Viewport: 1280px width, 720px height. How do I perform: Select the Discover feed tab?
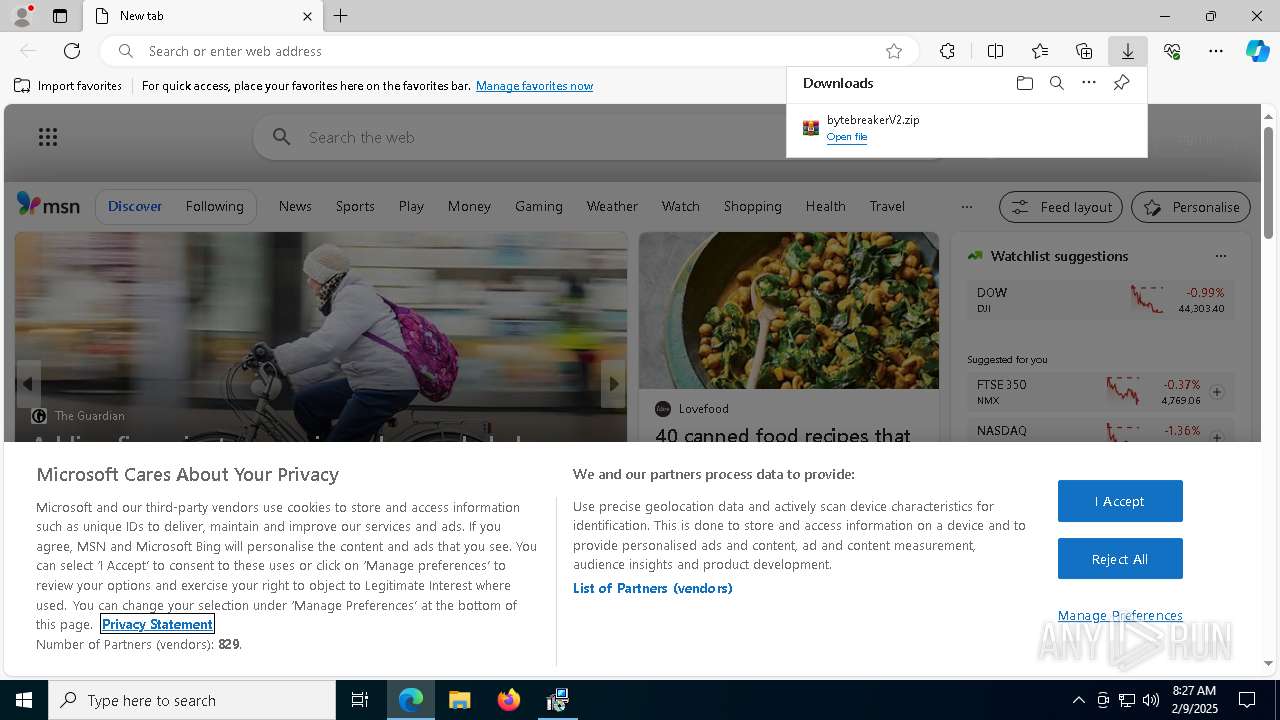pos(135,206)
